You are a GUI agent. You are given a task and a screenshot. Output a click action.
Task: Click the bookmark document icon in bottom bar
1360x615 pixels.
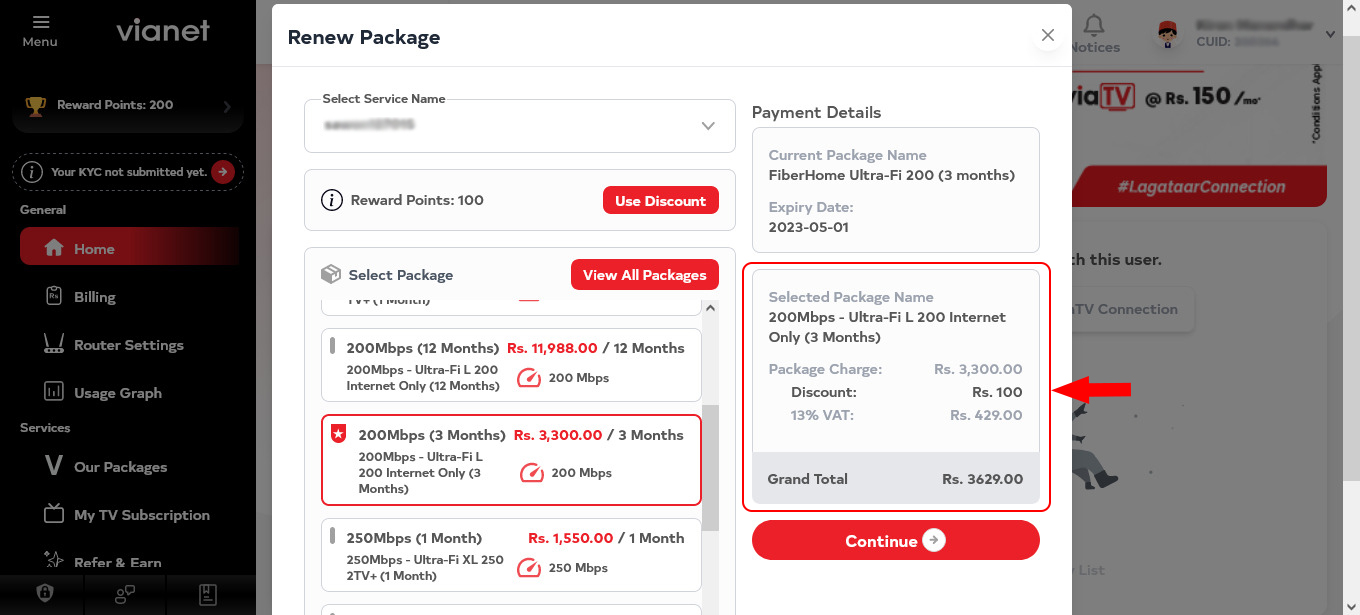(x=207, y=594)
